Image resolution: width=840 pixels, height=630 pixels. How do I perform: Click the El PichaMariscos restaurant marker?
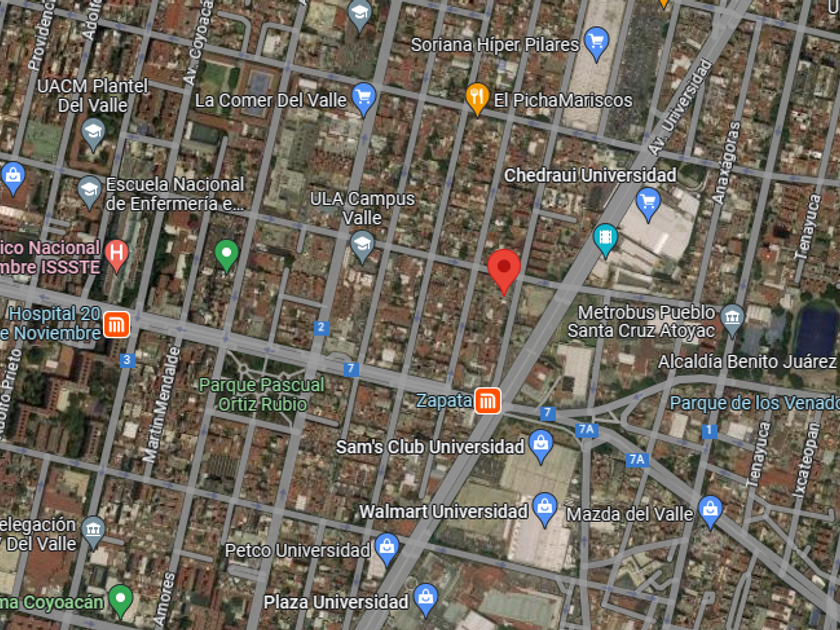click(x=477, y=99)
